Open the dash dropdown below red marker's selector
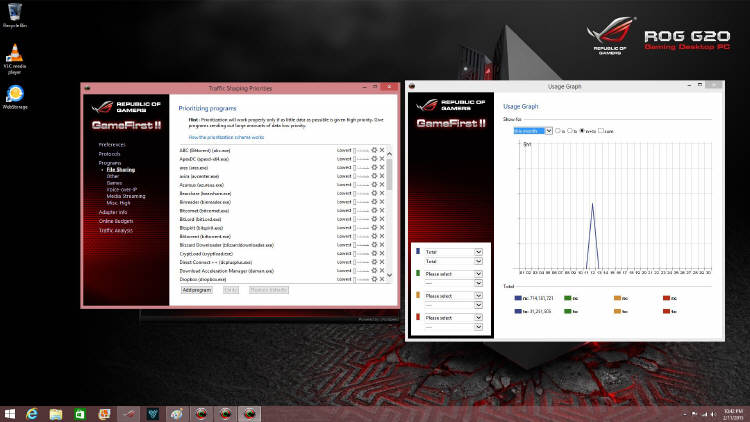Image resolution: width=750 pixels, height=422 pixels. coord(453,327)
